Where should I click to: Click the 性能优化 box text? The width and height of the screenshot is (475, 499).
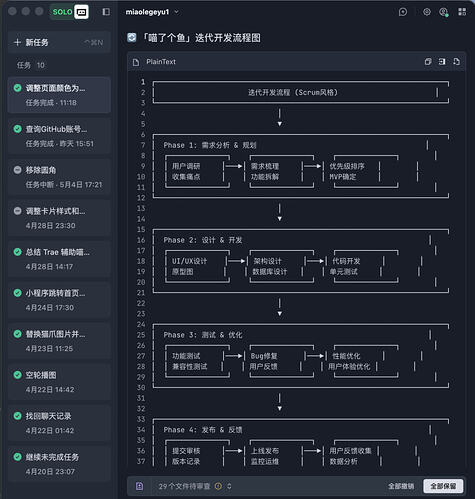(x=346, y=356)
